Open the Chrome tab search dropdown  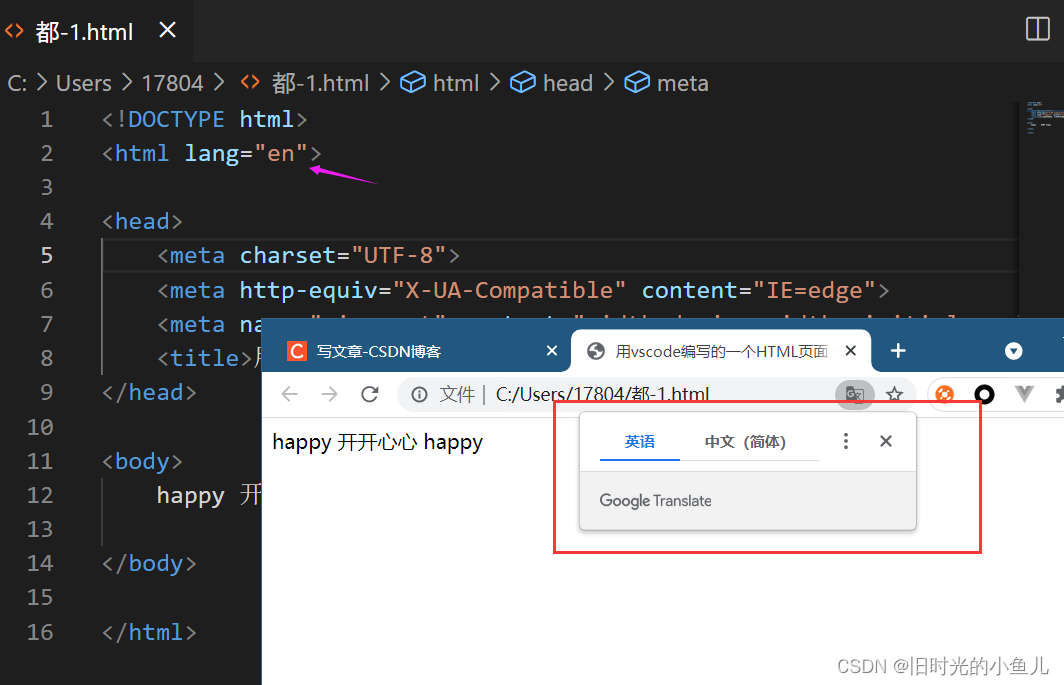[x=1013, y=351]
